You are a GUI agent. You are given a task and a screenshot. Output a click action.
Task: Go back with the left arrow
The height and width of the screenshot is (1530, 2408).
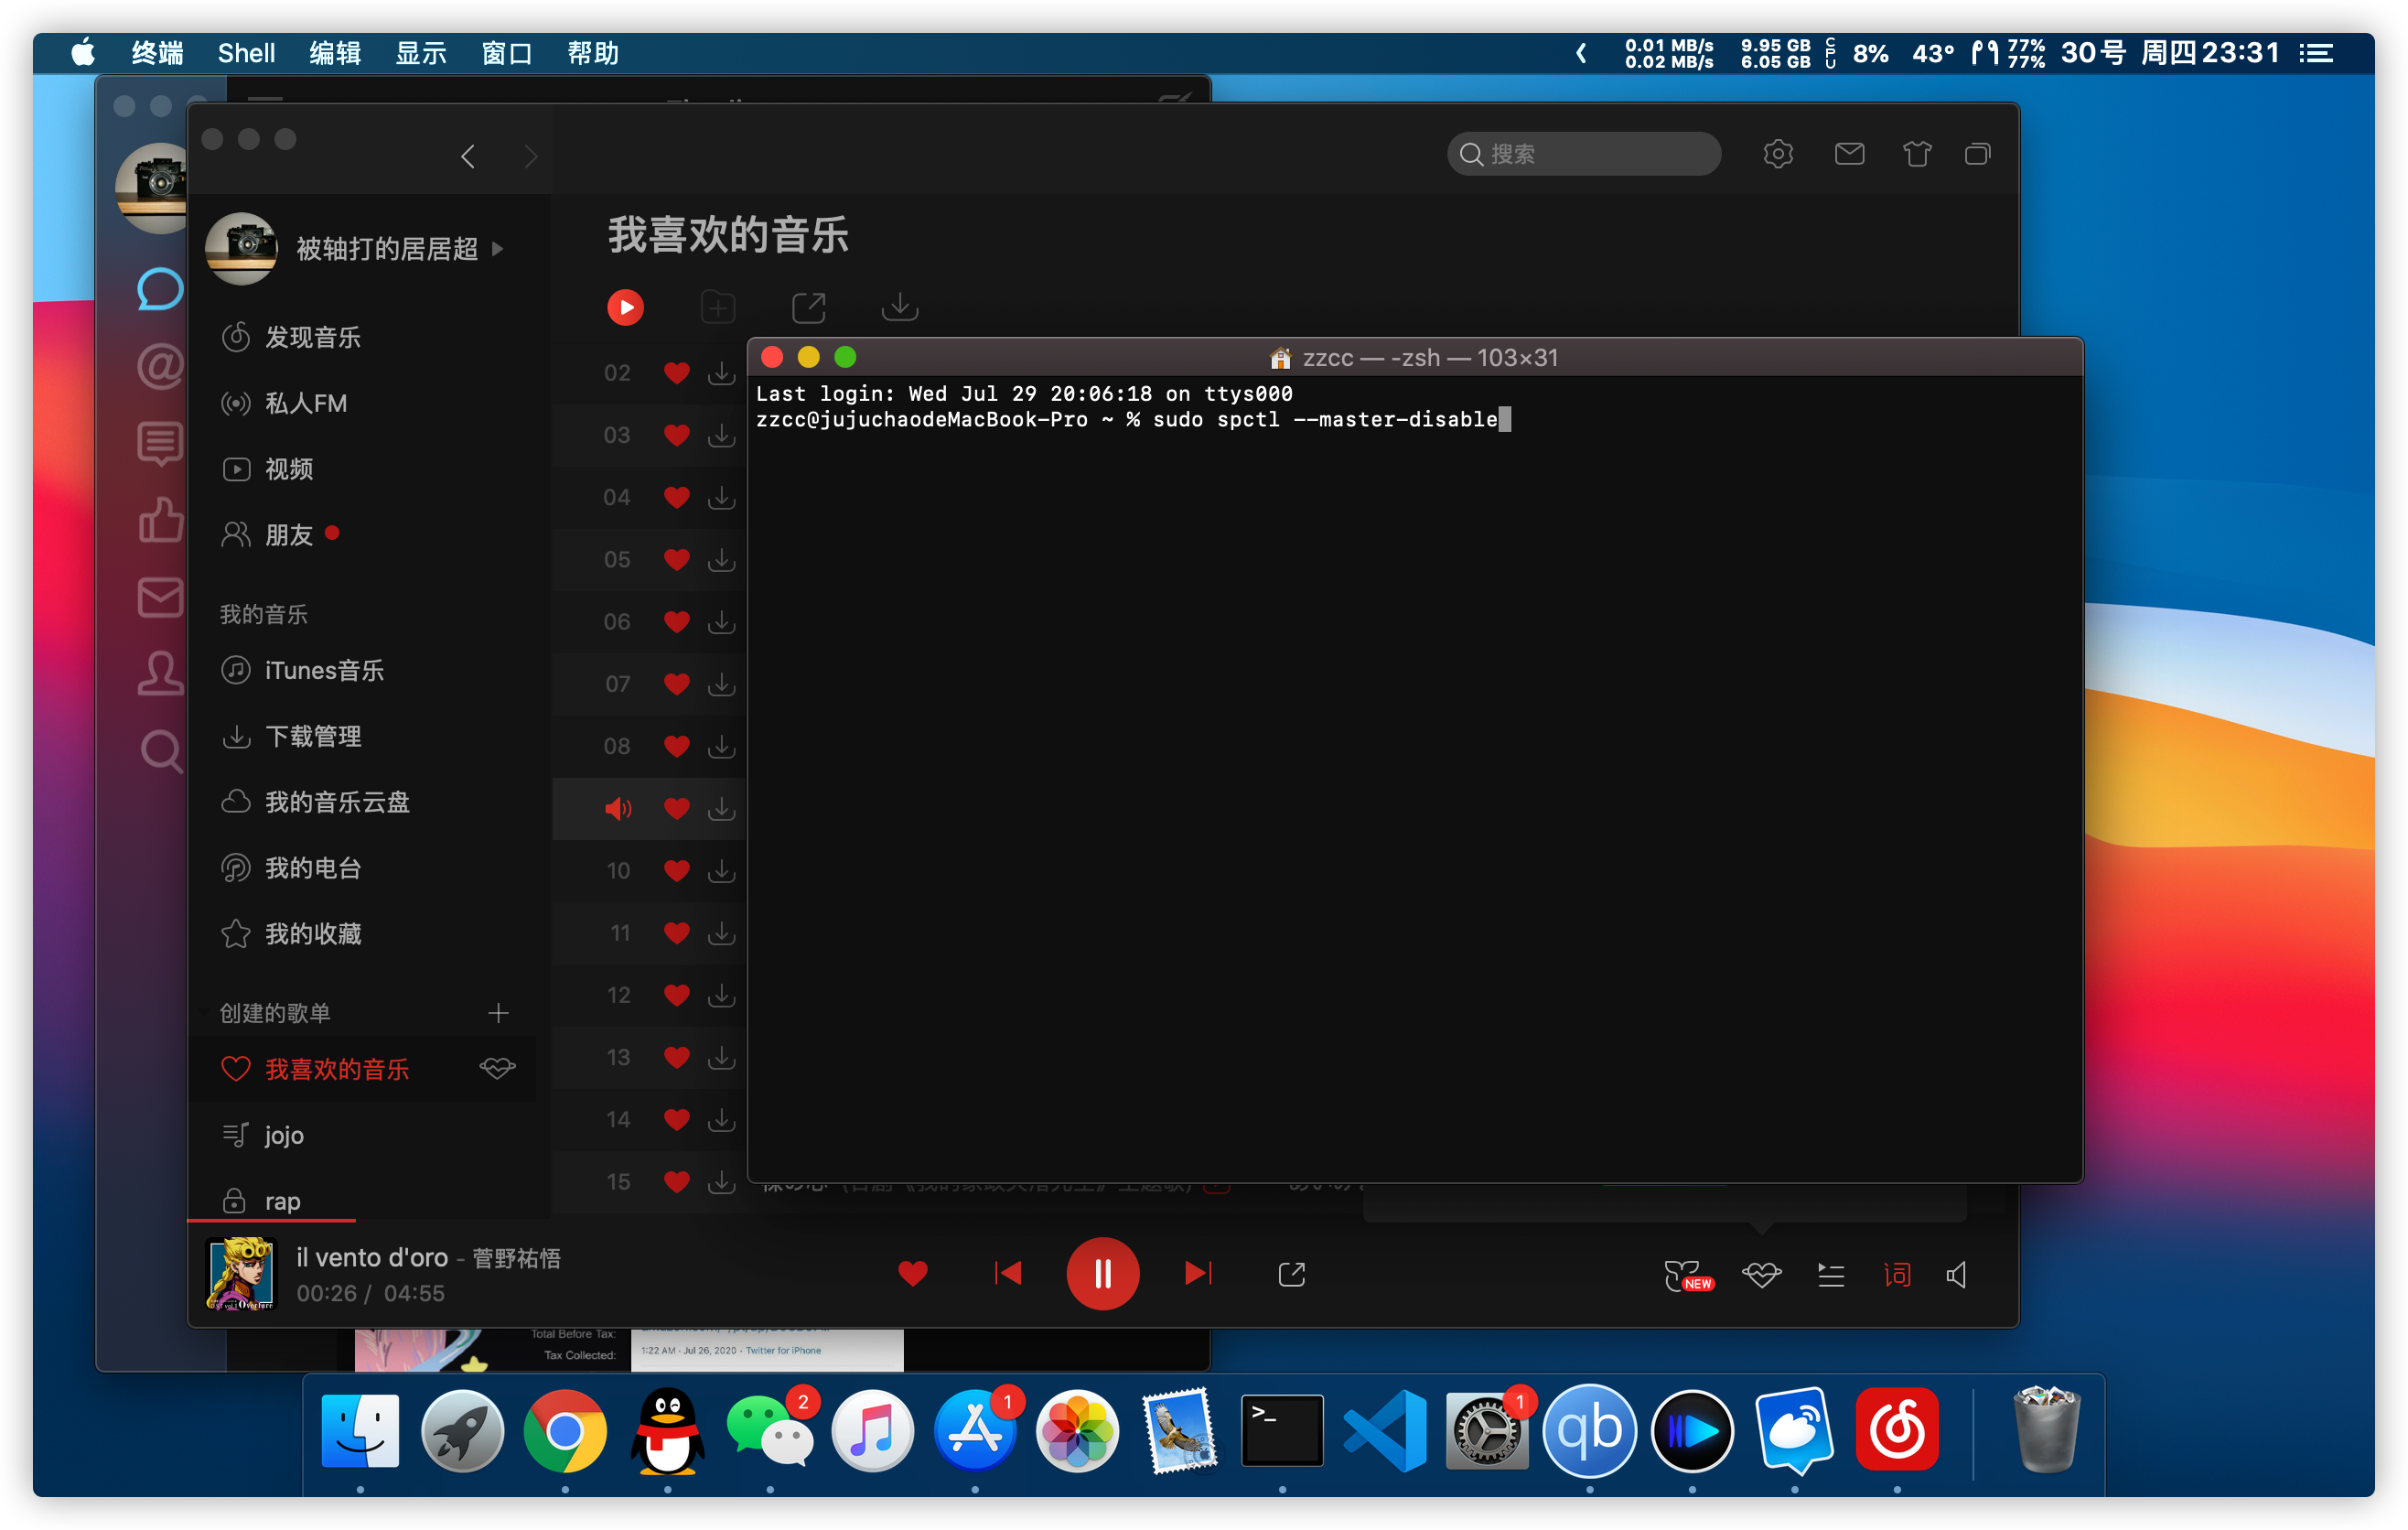coord(468,156)
